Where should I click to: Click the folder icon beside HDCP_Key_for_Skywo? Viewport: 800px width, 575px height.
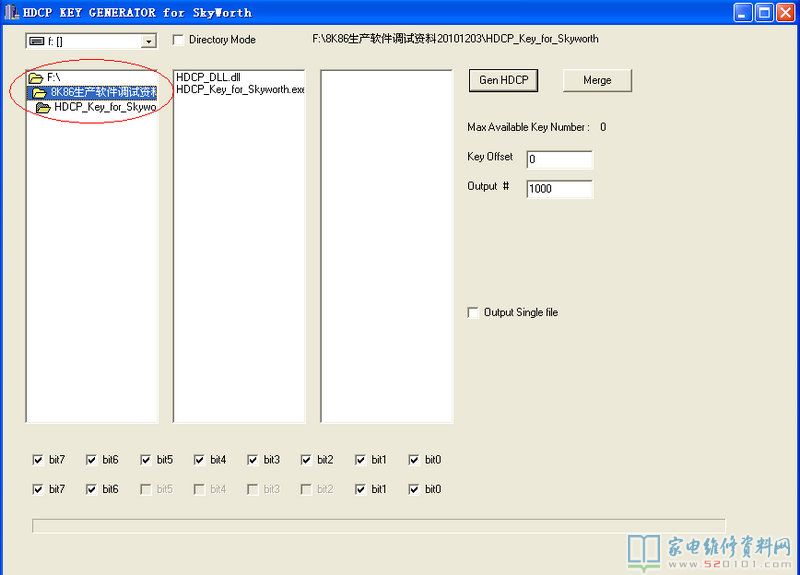tap(43, 108)
